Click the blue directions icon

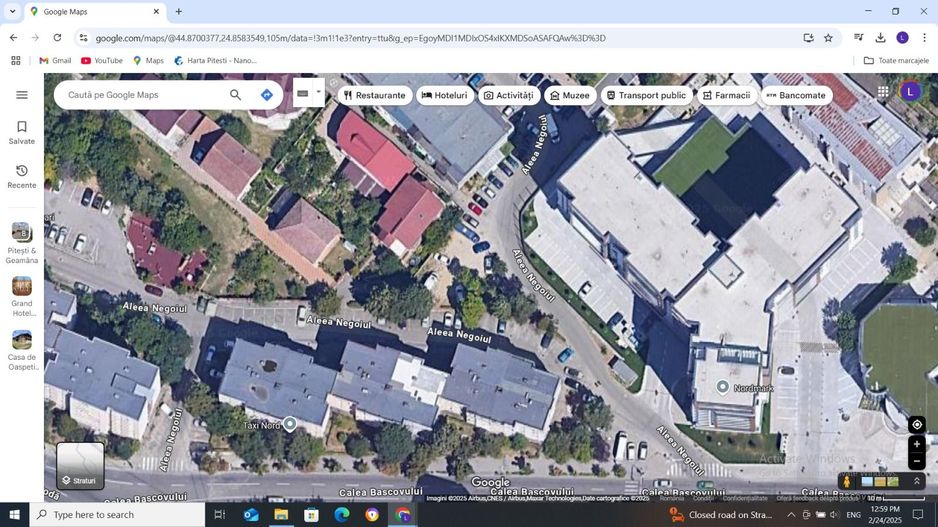click(x=267, y=95)
